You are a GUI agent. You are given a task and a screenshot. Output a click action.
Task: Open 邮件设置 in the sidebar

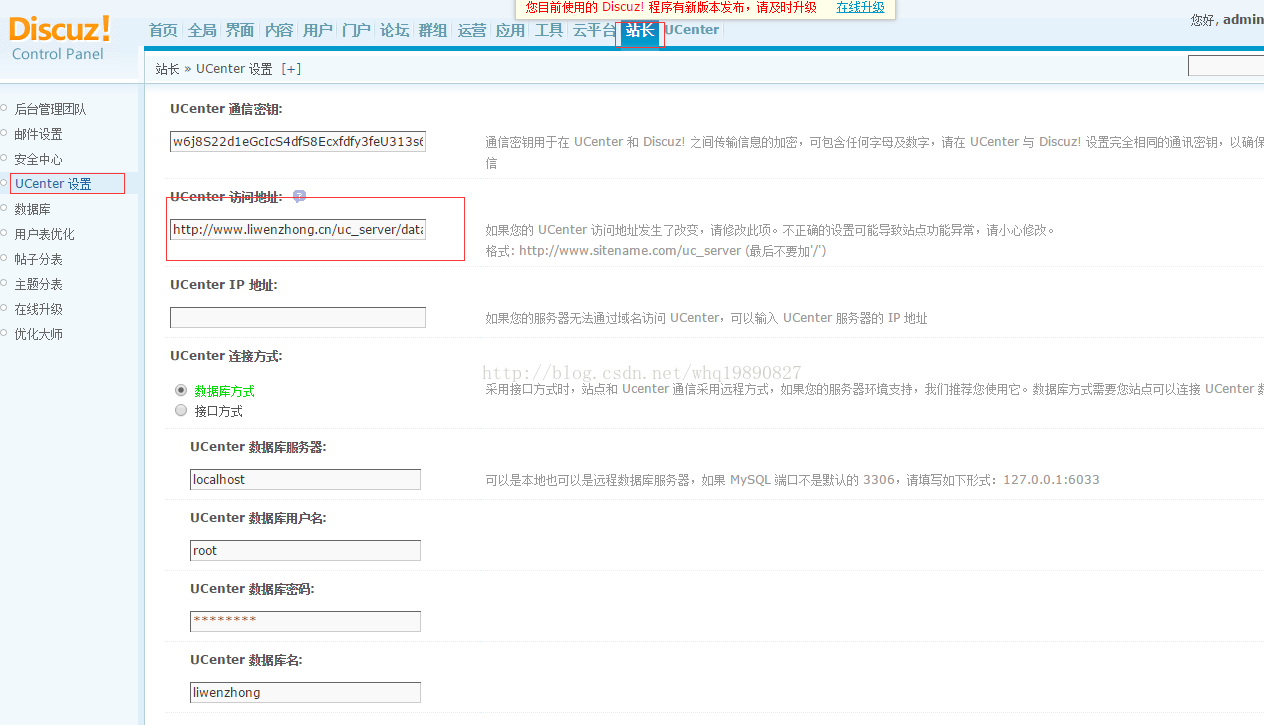pos(38,134)
